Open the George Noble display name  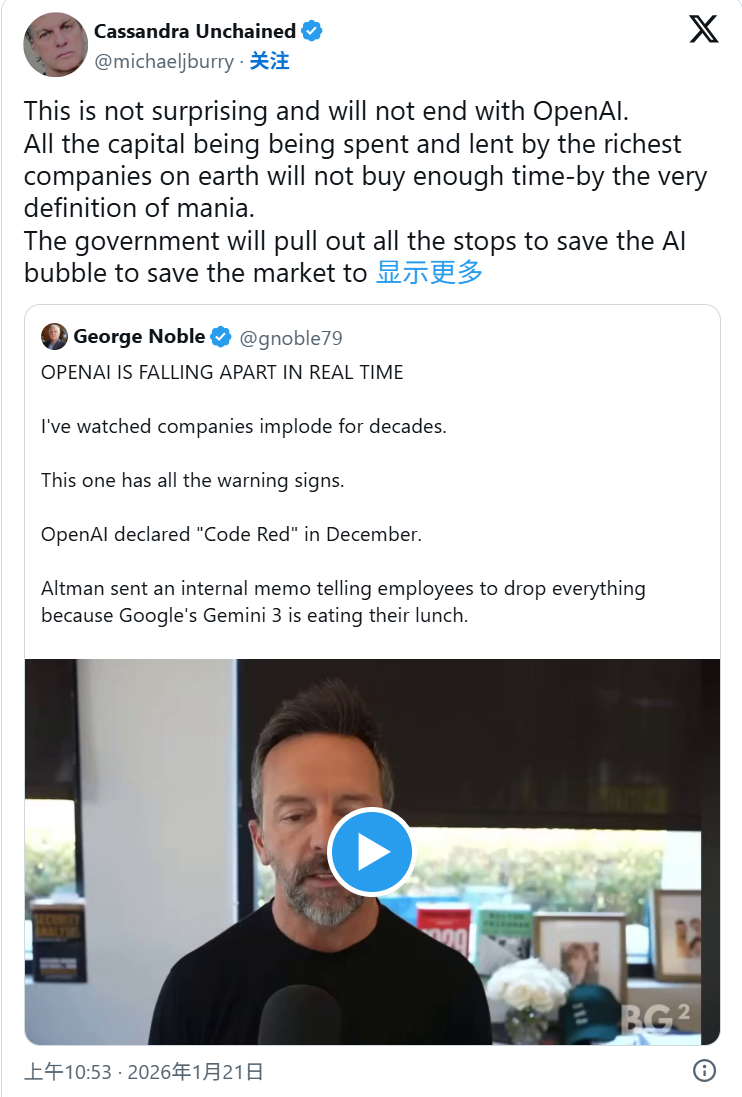click(139, 337)
